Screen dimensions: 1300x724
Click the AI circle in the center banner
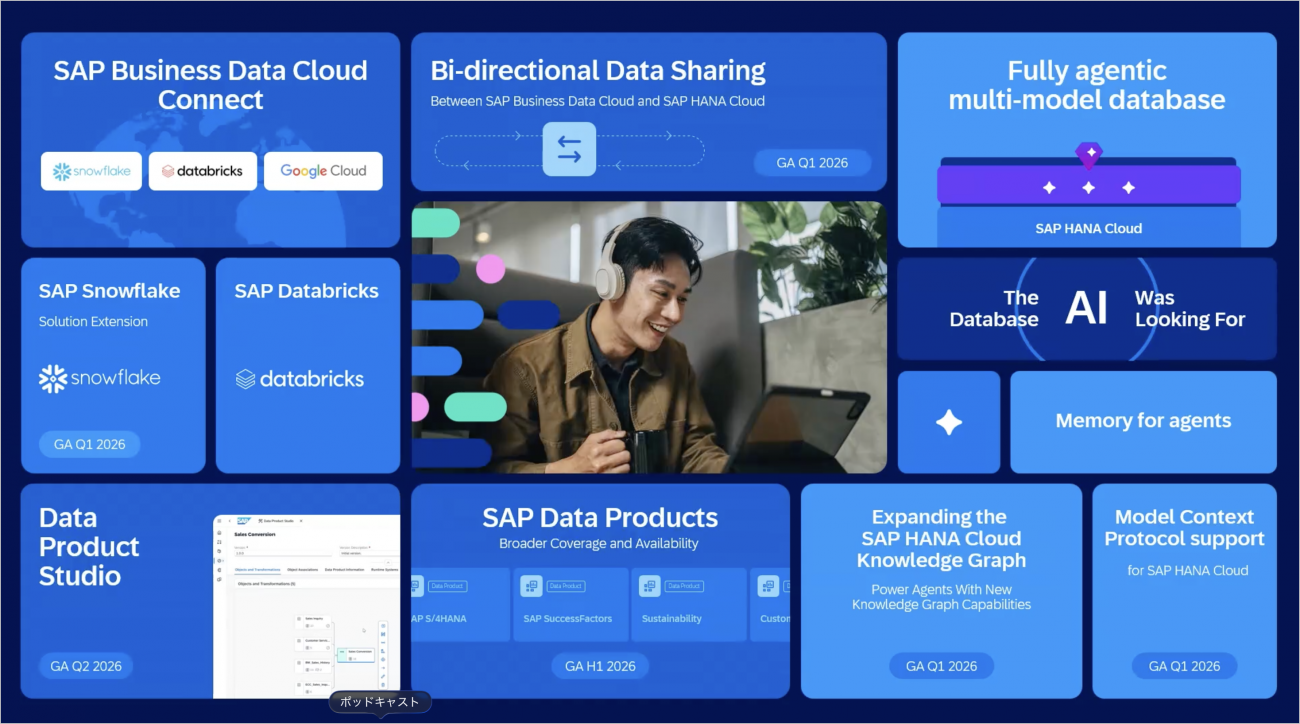click(x=1086, y=309)
